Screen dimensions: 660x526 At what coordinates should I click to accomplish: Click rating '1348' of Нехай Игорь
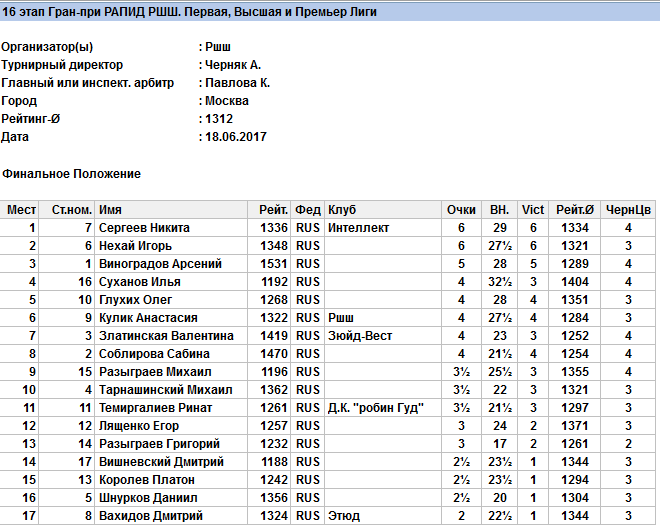[x=274, y=246]
